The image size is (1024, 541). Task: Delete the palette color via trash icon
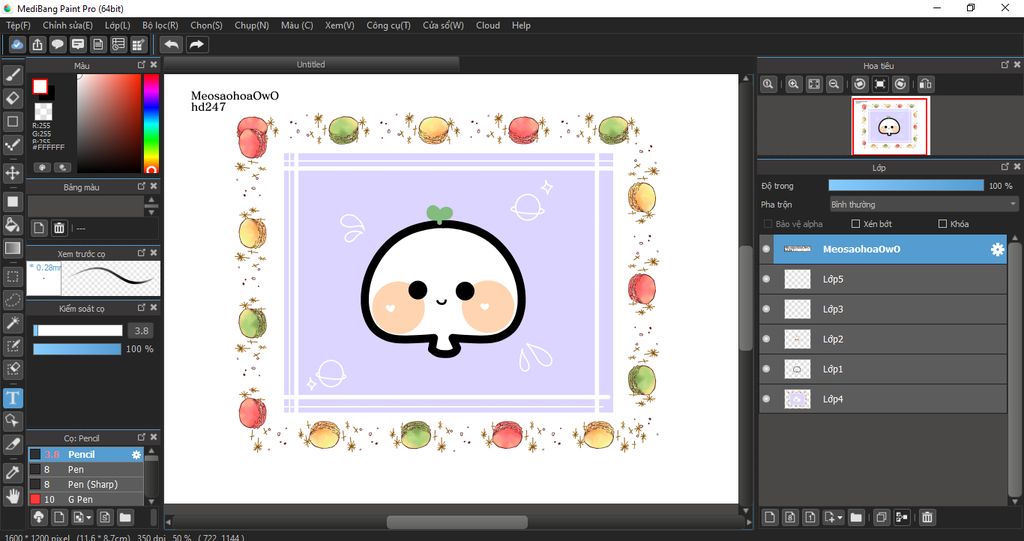click(x=59, y=228)
